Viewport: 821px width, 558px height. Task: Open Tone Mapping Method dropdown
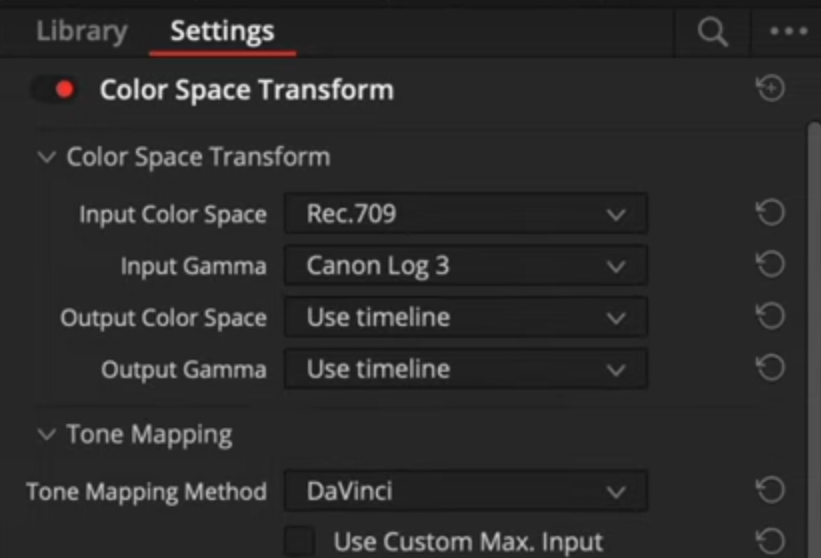point(465,491)
